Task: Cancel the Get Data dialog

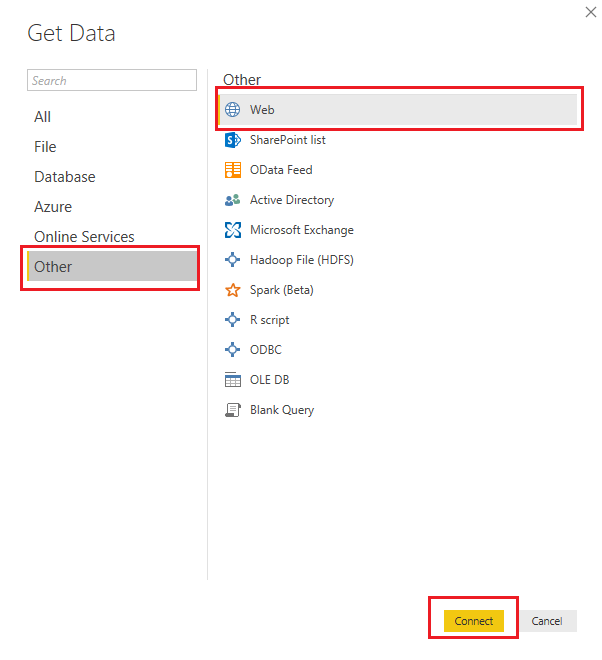Action: pyautogui.click(x=547, y=621)
